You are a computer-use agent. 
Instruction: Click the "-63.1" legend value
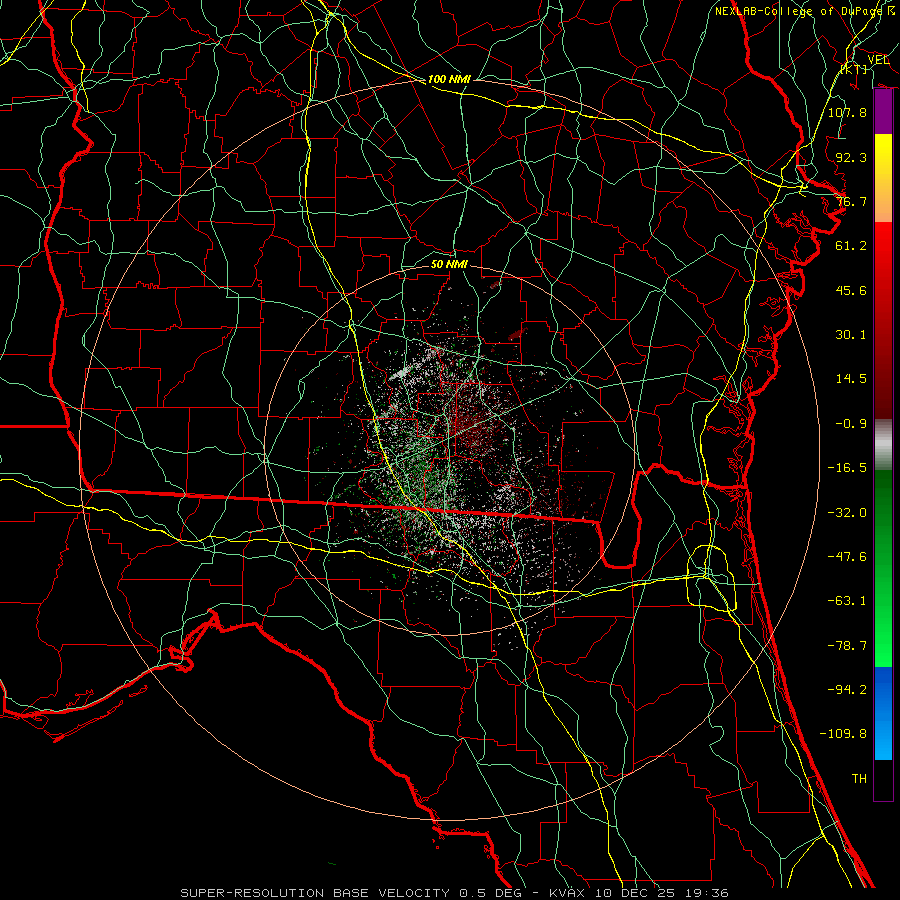coord(847,601)
